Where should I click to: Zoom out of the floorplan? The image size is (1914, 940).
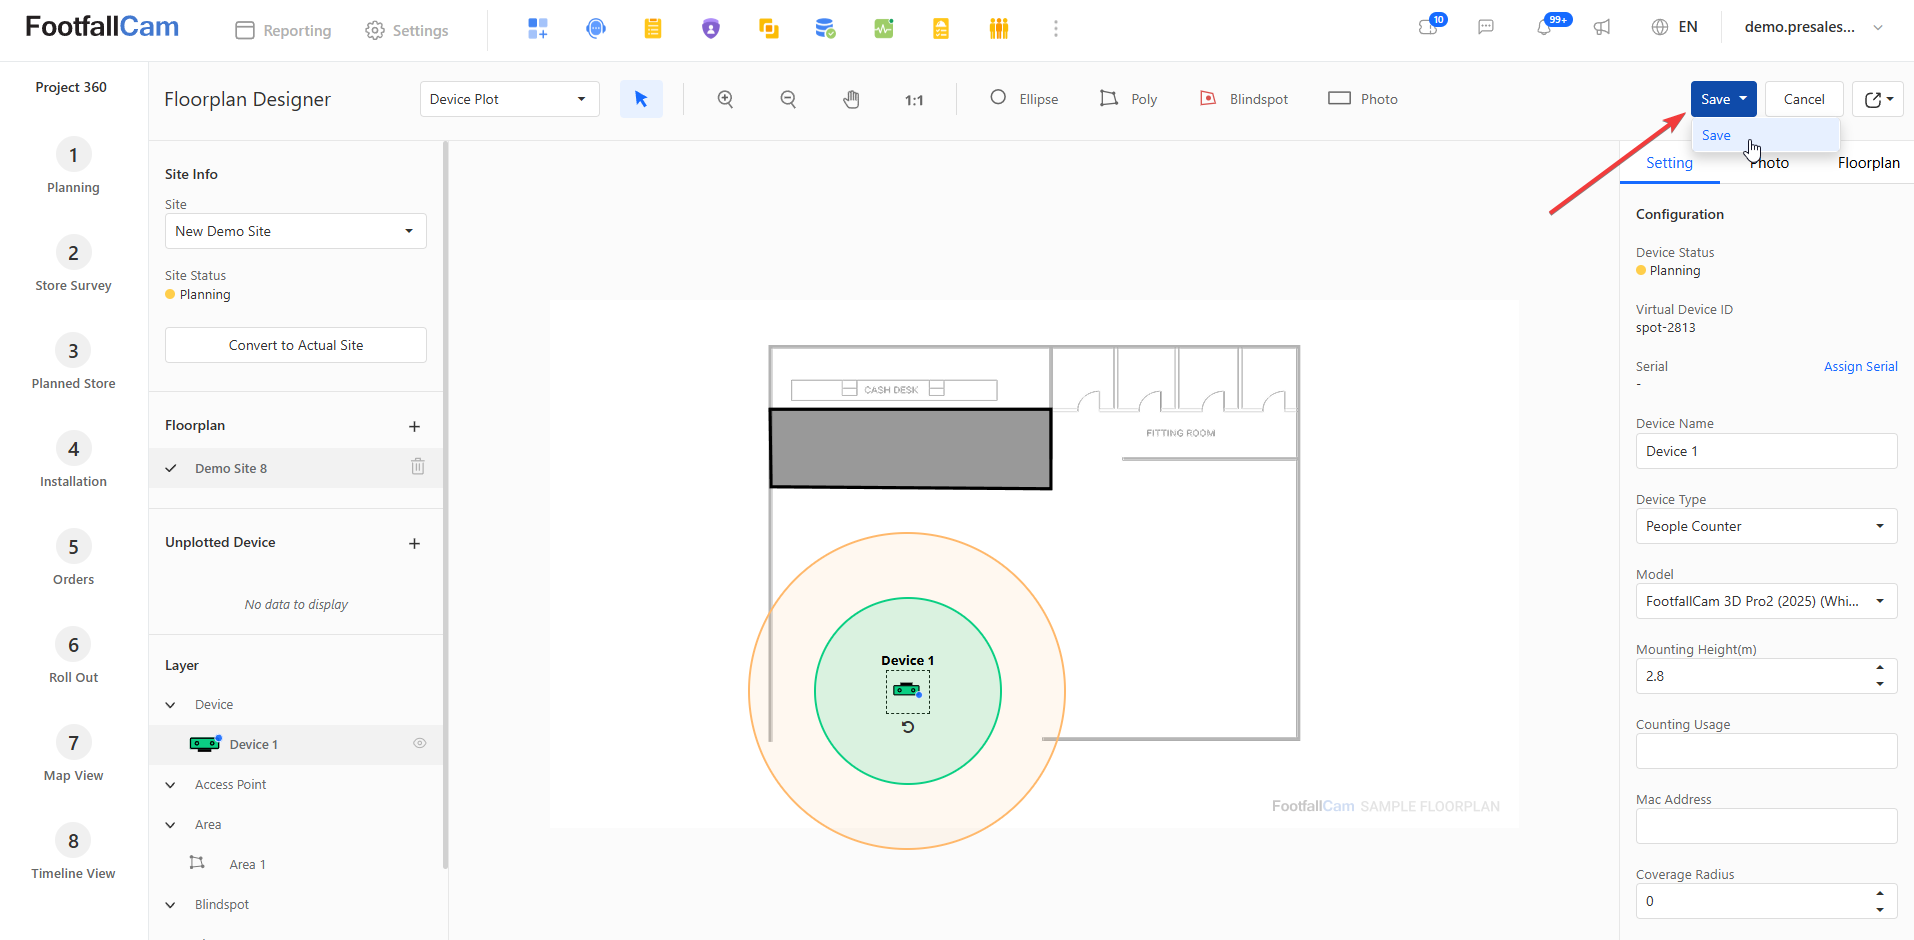point(788,99)
